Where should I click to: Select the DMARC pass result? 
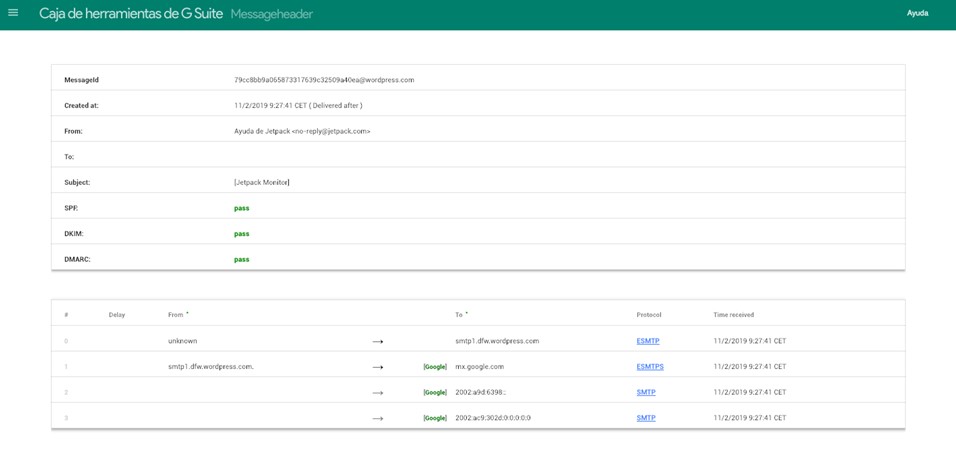tap(241, 259)
